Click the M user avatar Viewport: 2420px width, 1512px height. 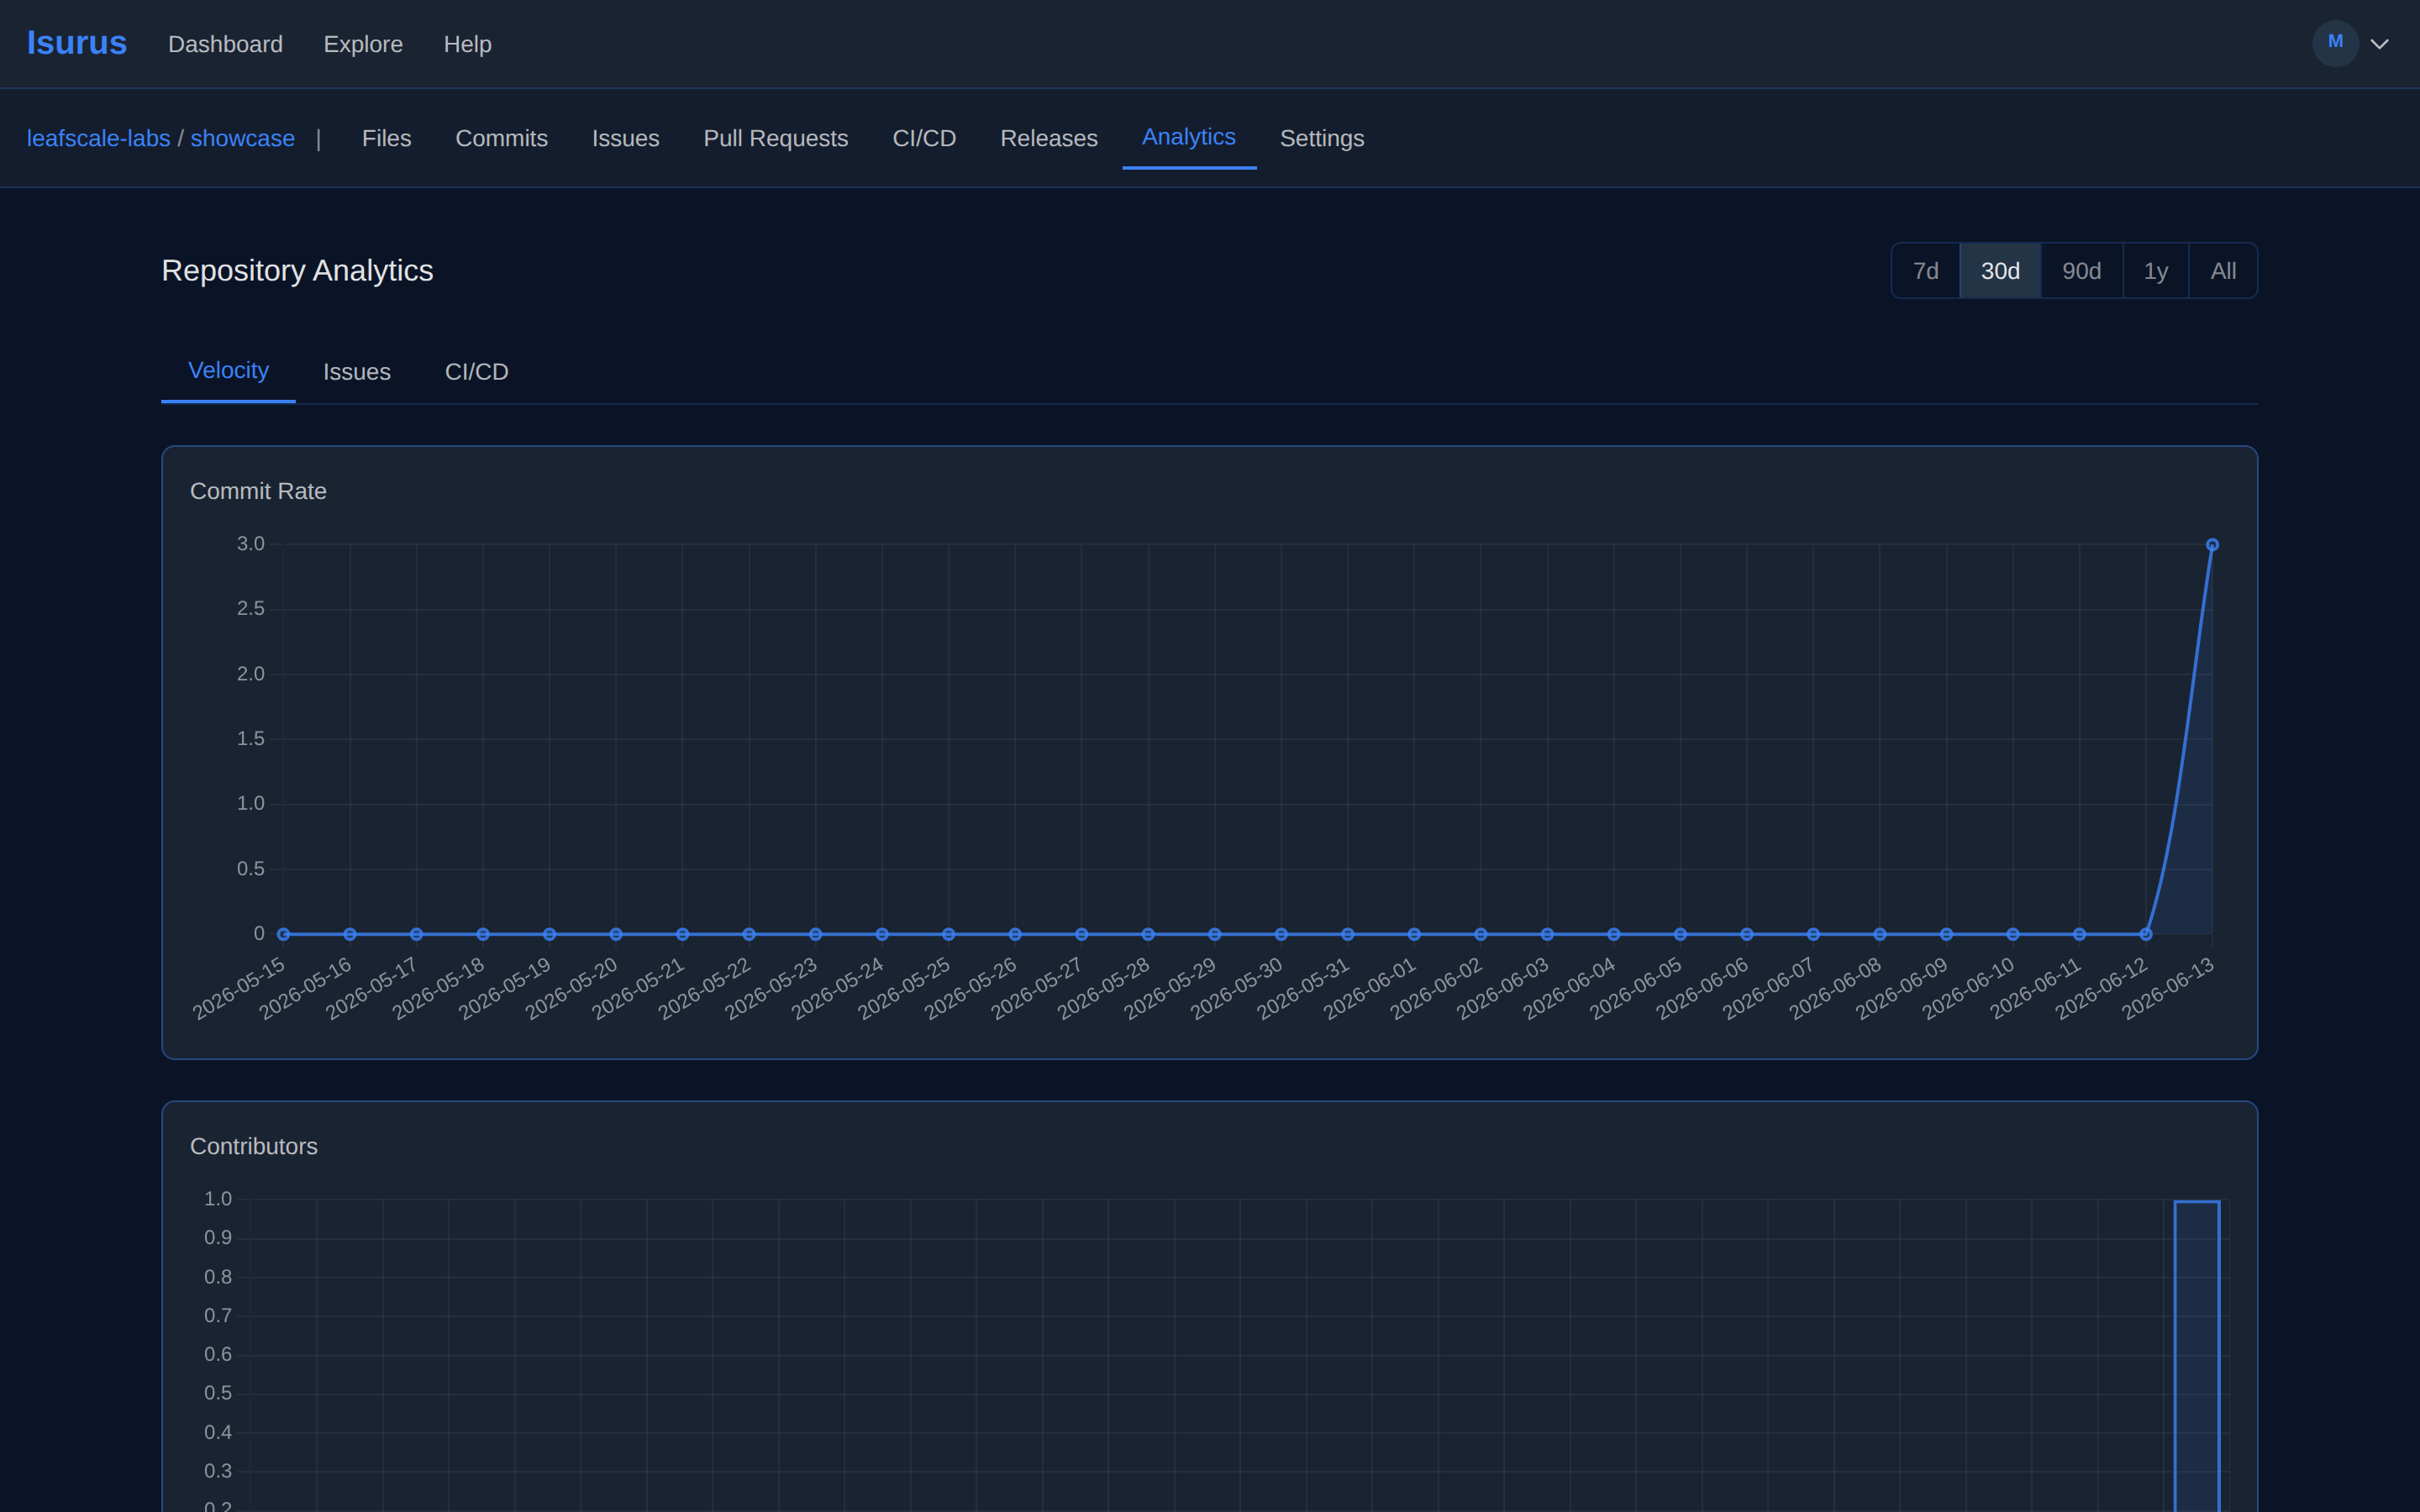click(2335, 43)
